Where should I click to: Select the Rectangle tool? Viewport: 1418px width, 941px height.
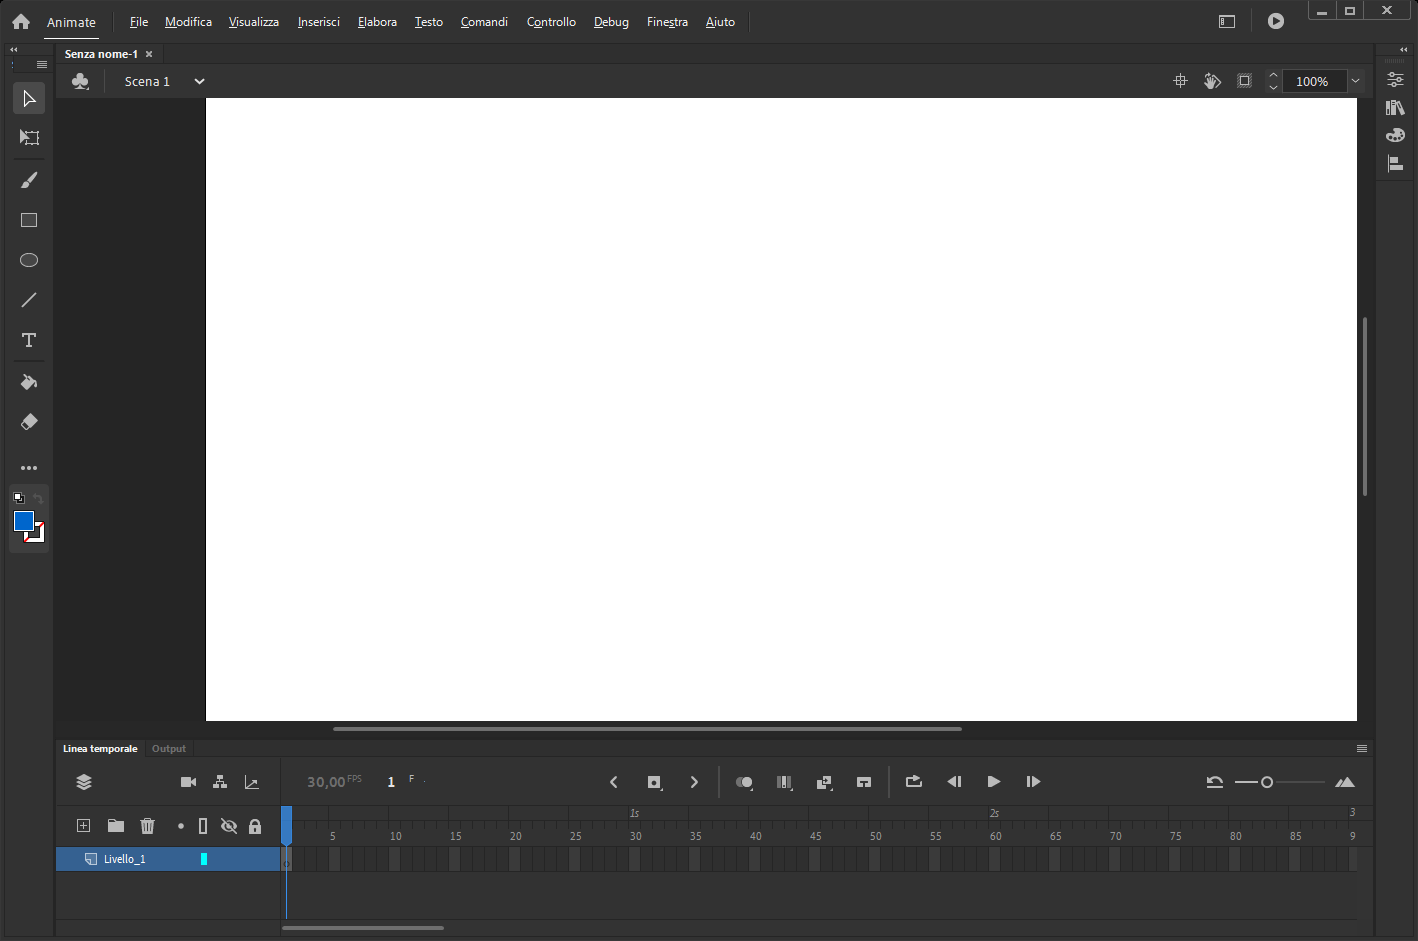coord(29,220)
